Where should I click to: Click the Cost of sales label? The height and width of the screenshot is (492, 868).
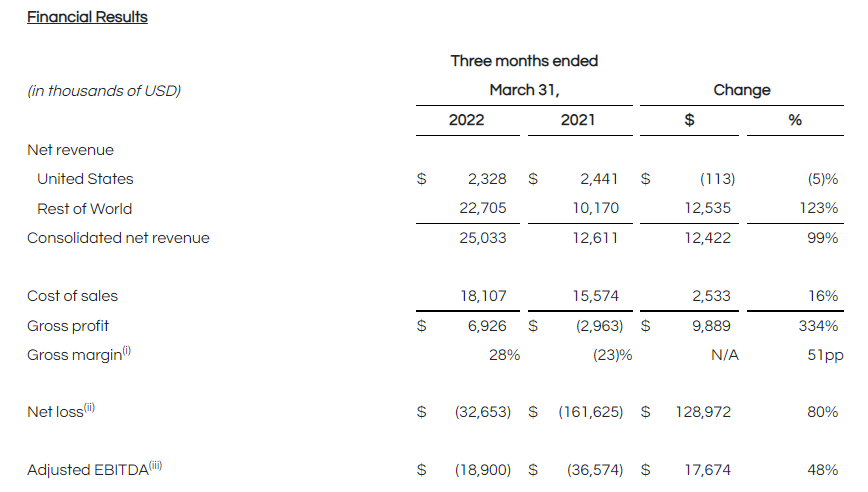pyautogui.click(x=72, y=296)
